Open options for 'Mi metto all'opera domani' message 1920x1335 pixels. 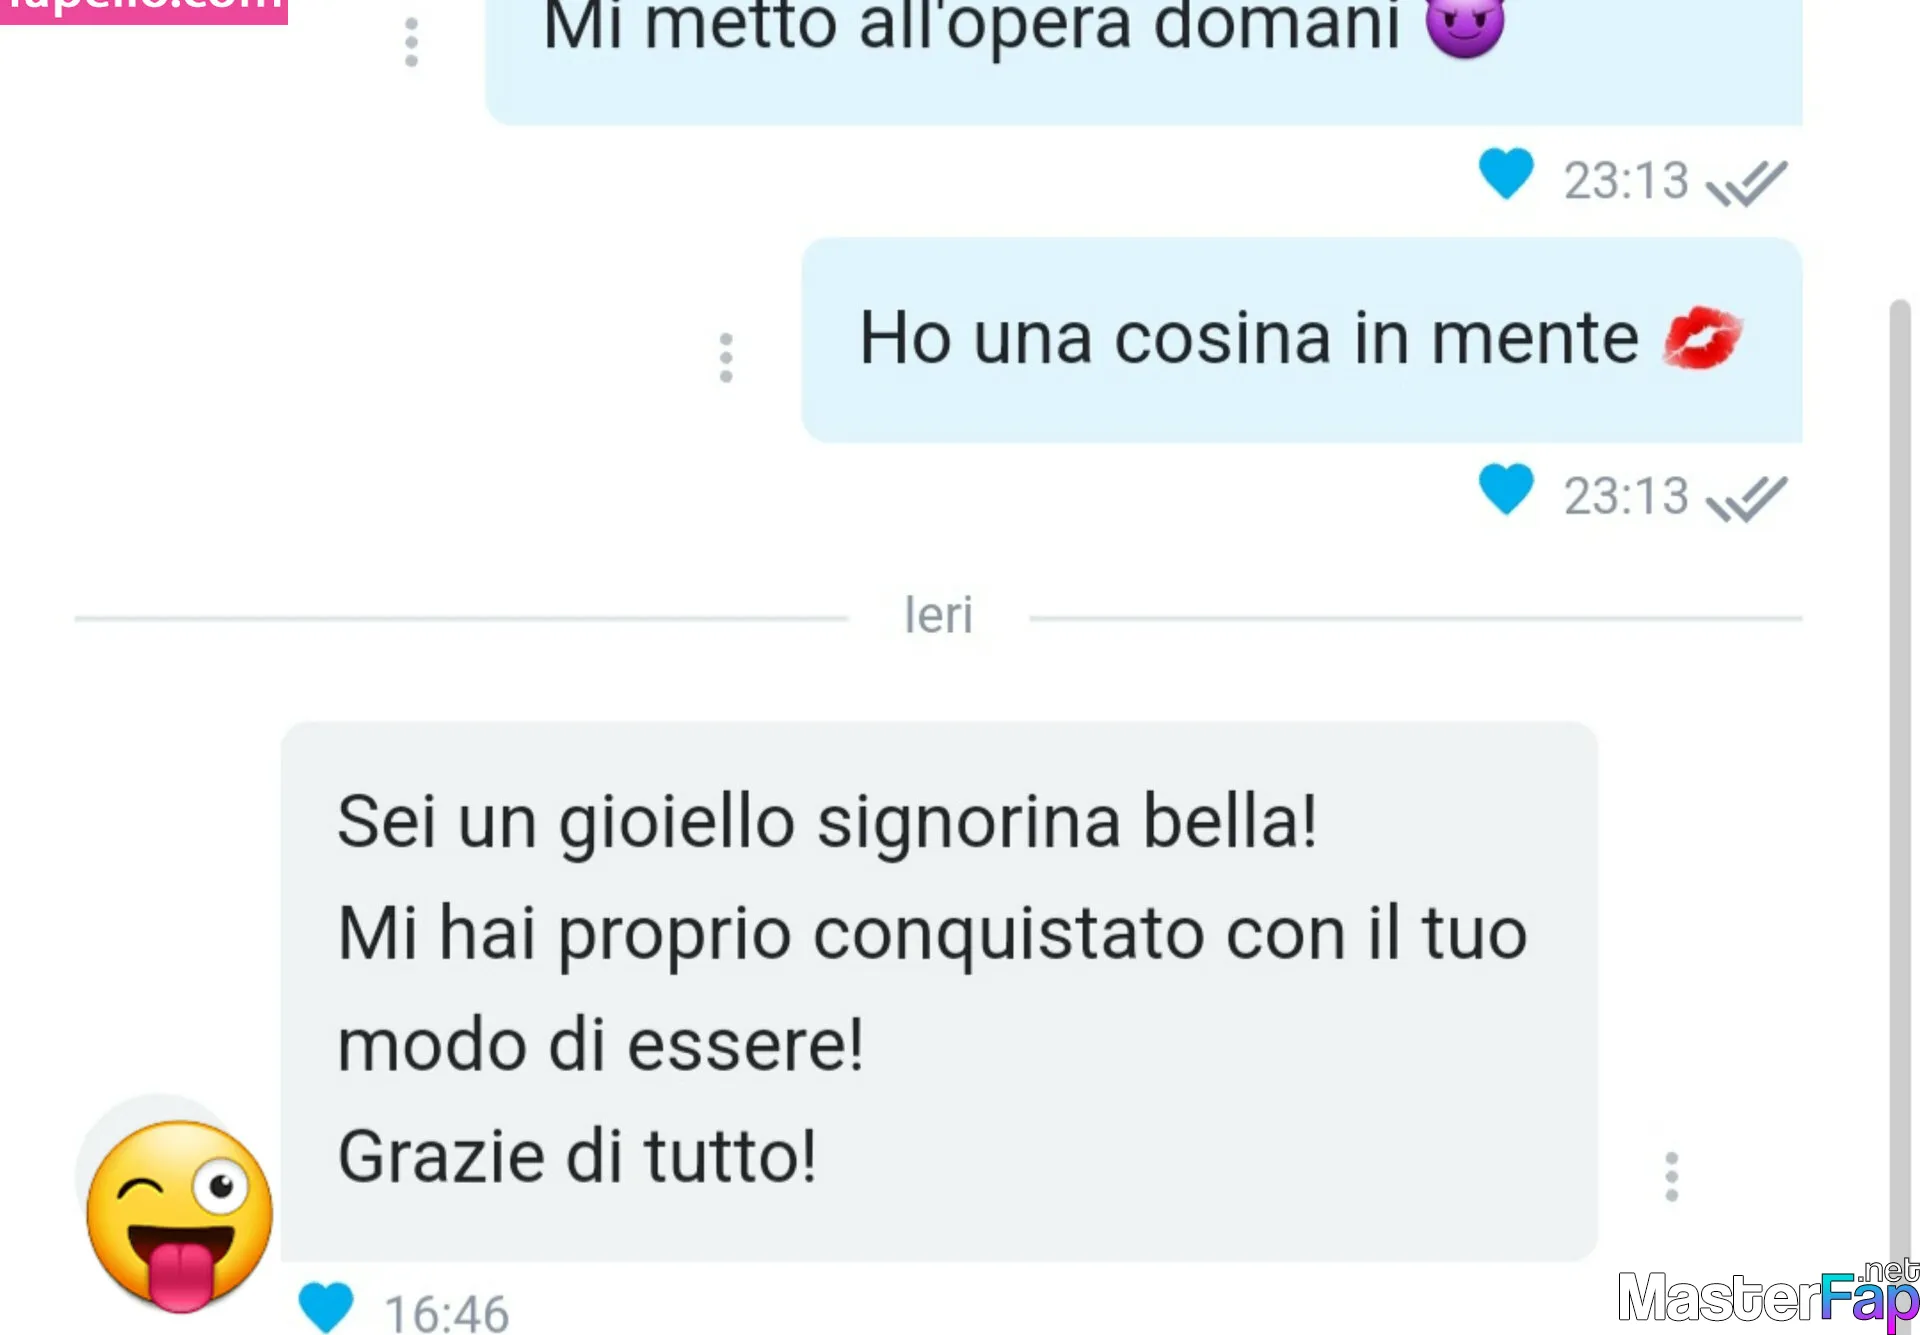click(x=411, y=42)
